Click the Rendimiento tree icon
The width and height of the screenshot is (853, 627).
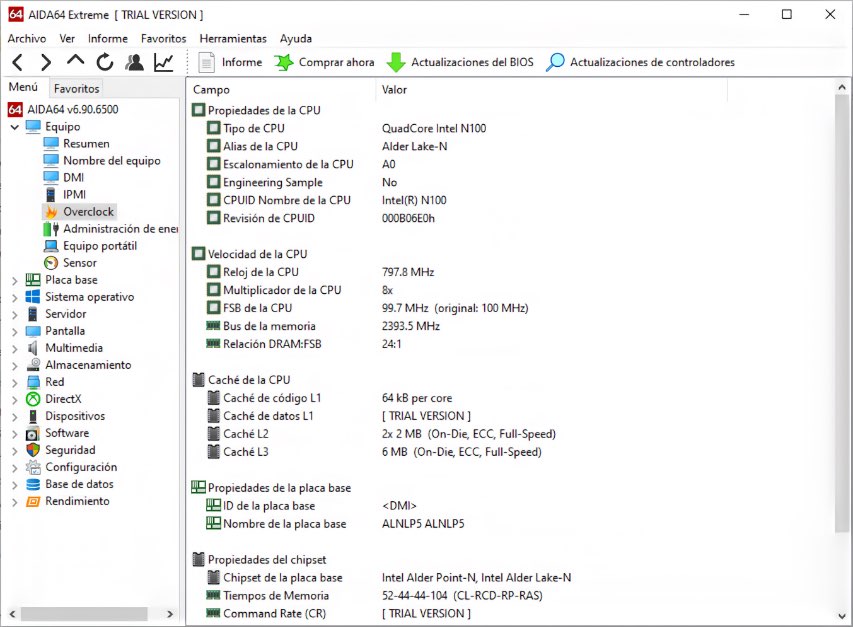click(33, 501)
